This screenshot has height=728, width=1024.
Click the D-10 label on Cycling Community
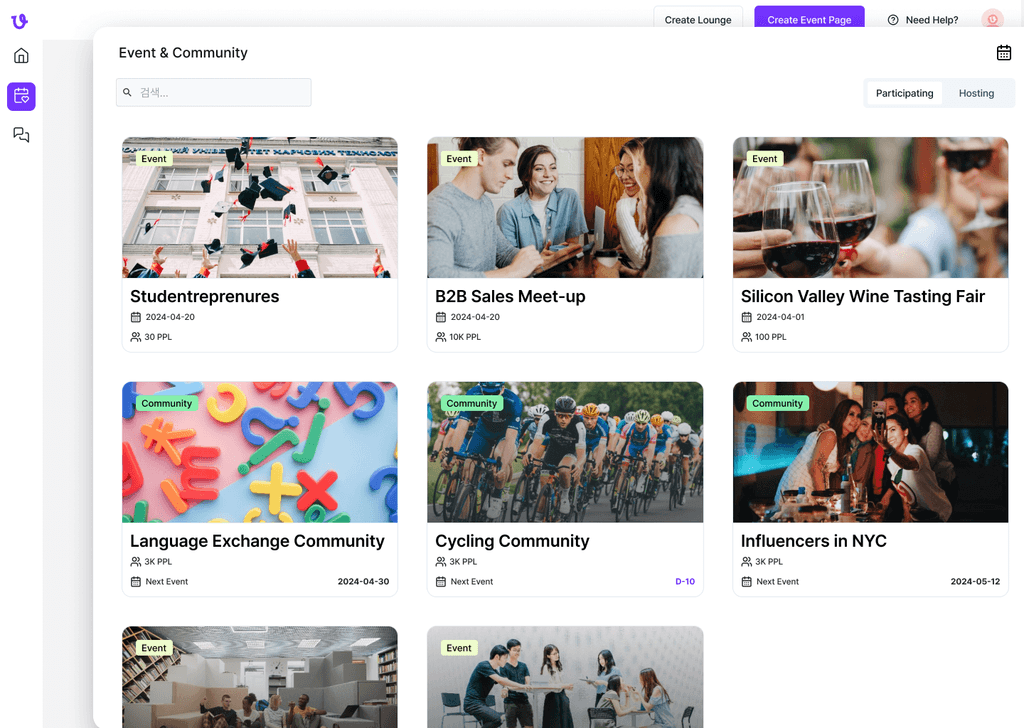click(x=686, y=581)
